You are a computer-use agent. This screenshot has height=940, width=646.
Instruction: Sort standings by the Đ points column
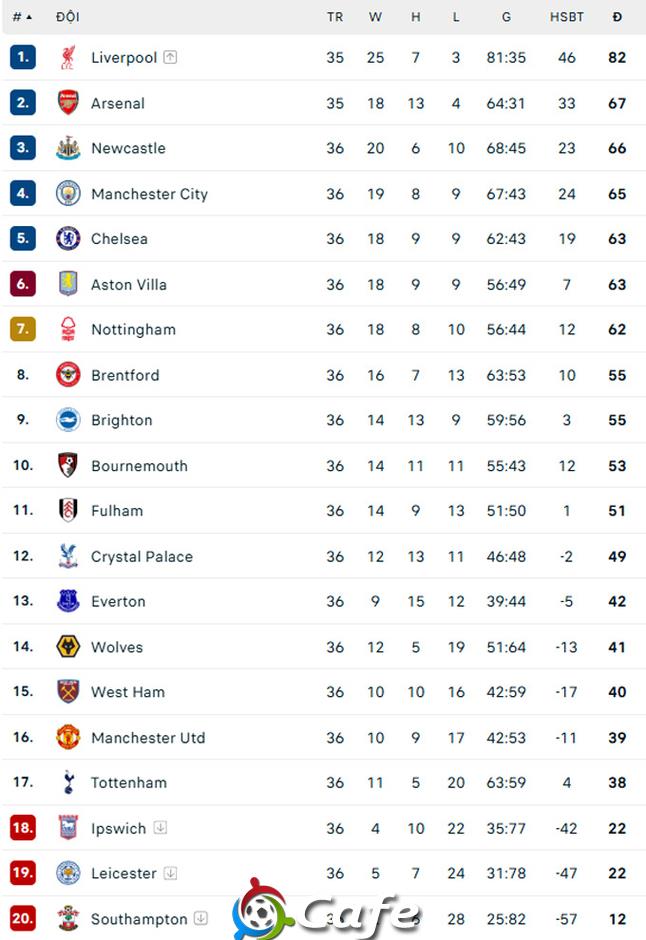[617, 17]
